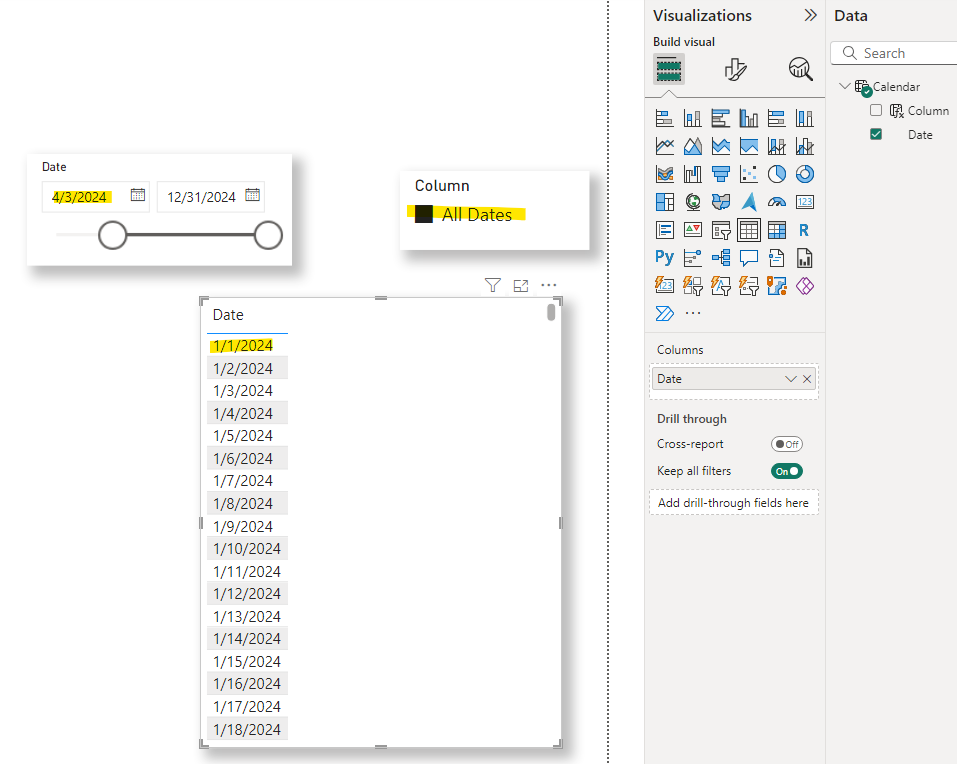Select the stacked column chart visual
Viewport: 957px width, 764px height.
click(692, 118)
